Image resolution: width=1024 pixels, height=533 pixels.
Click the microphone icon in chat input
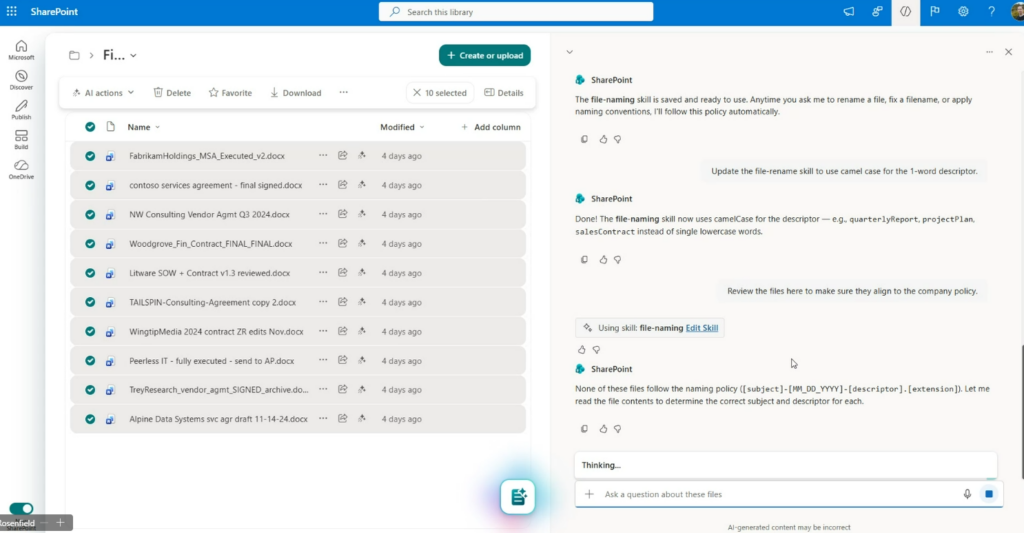click(967, 494)
